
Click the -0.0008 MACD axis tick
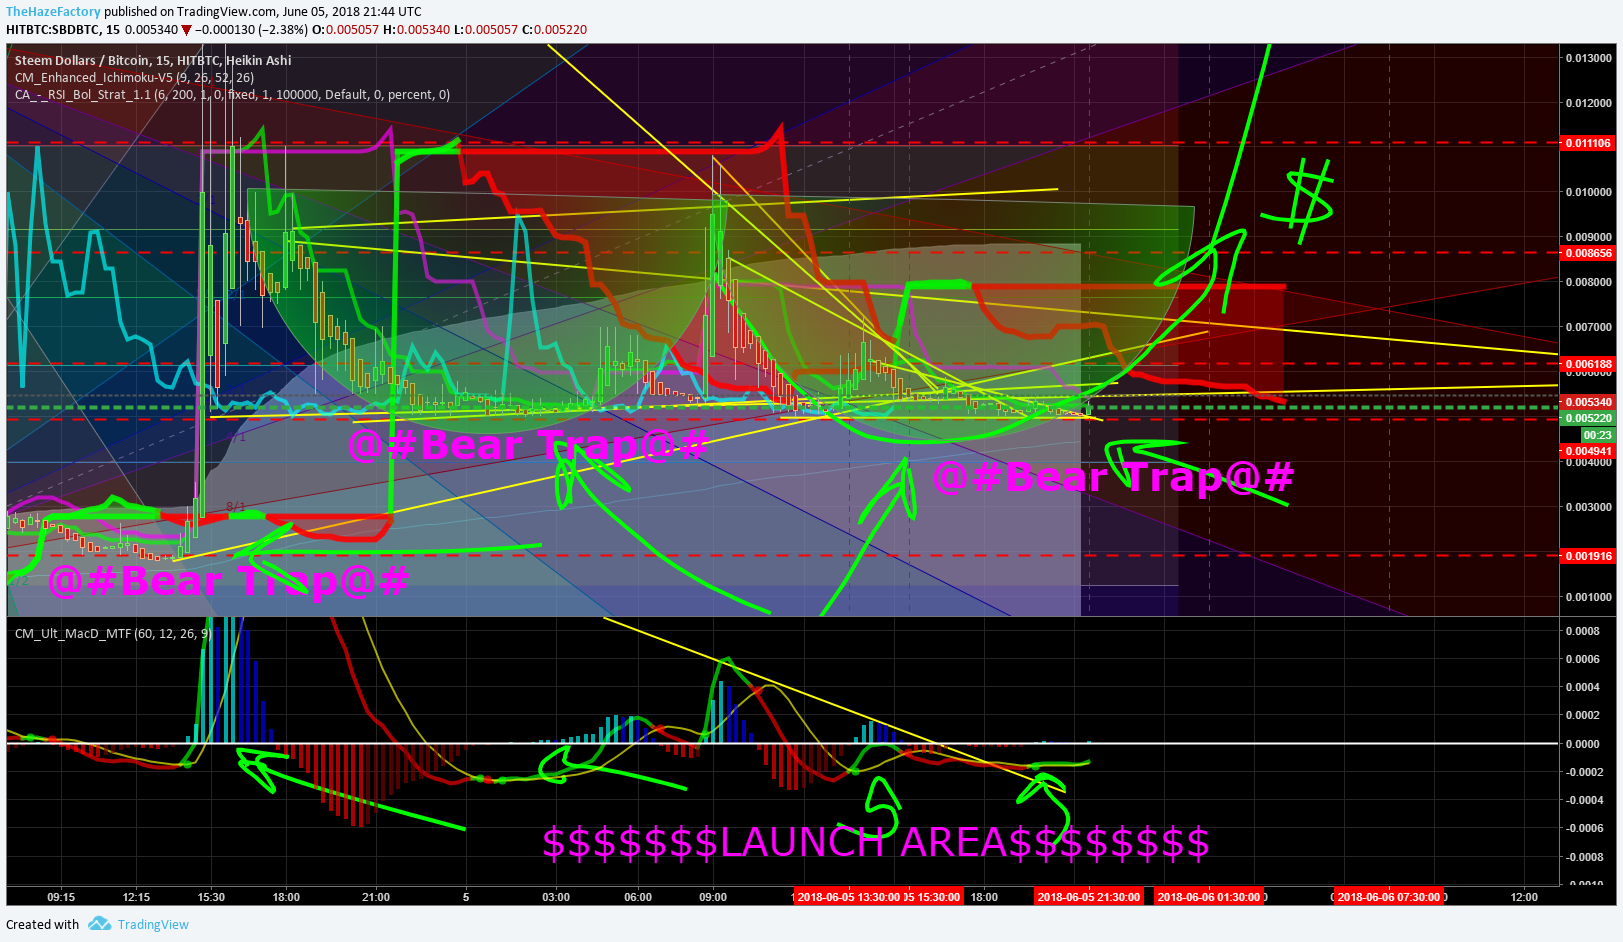(1583, 857)
